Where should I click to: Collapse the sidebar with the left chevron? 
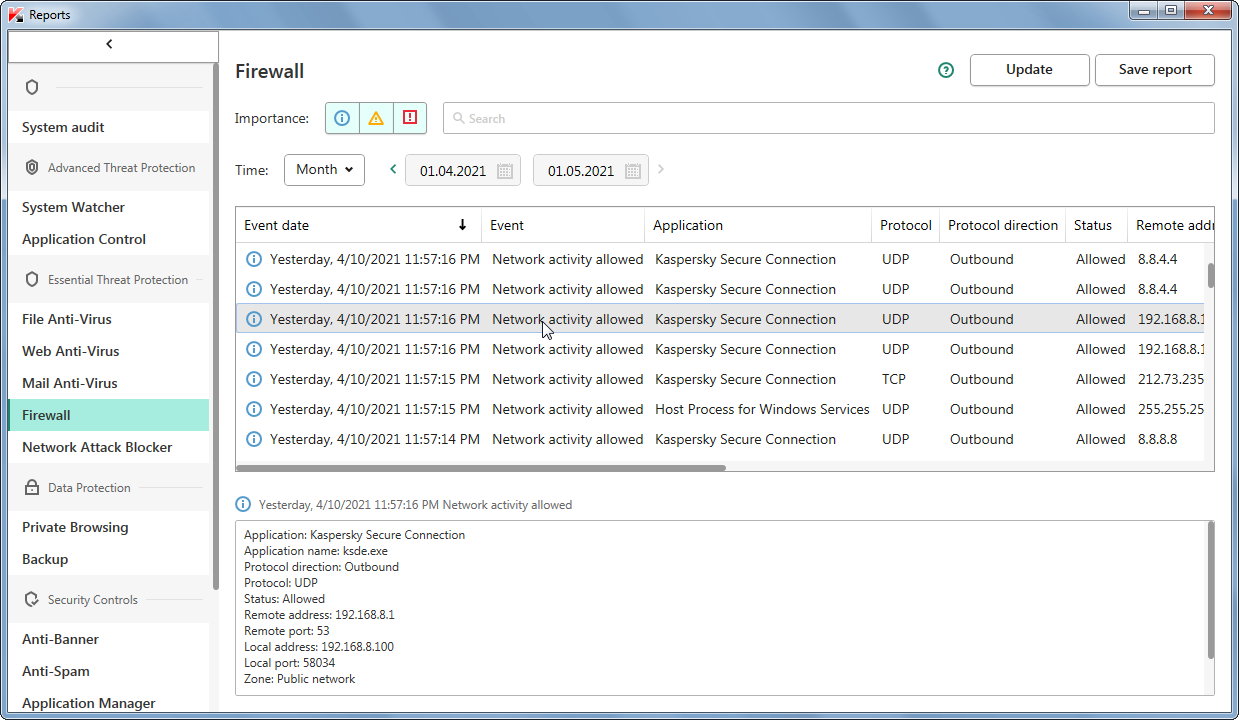click(109, 44)
